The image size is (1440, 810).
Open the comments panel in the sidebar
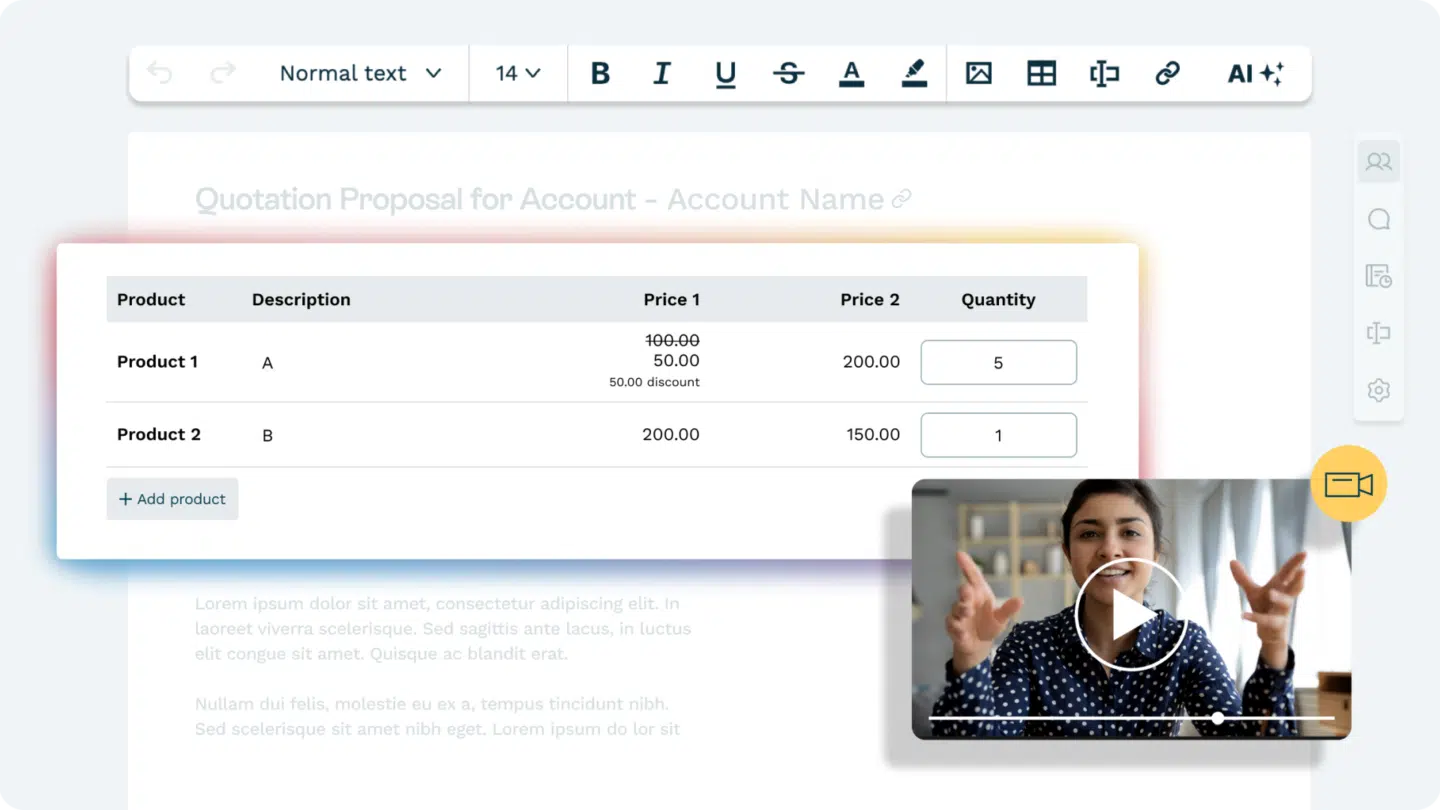1379,219
